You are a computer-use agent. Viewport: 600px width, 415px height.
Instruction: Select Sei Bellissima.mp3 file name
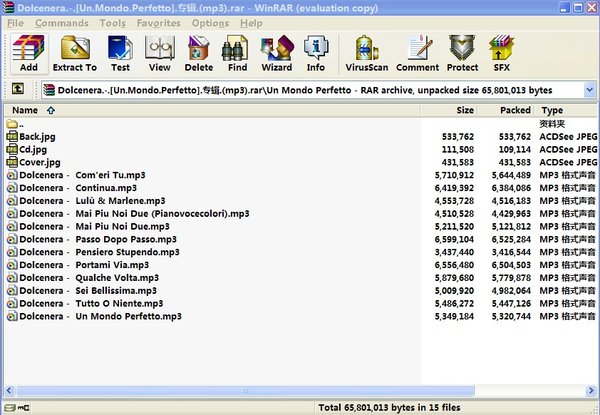point(88,291)
